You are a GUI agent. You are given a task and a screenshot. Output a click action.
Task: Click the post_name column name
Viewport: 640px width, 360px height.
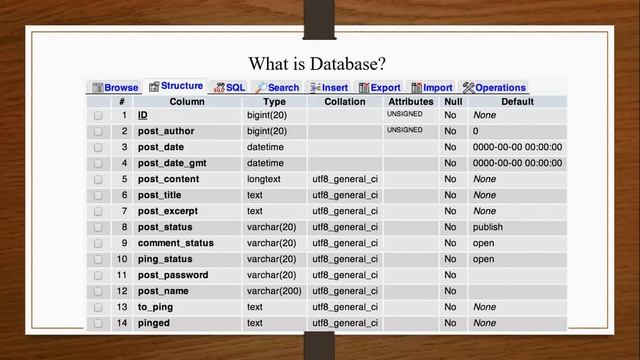pyautogui.click(x=163, y=291)
